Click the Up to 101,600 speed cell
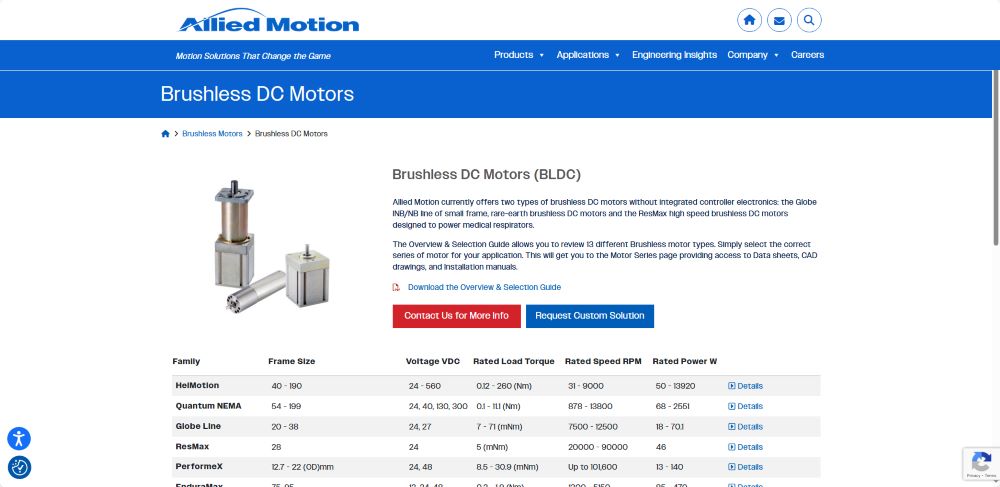Viewport: 1000px width, 487px height. (592, 467)
